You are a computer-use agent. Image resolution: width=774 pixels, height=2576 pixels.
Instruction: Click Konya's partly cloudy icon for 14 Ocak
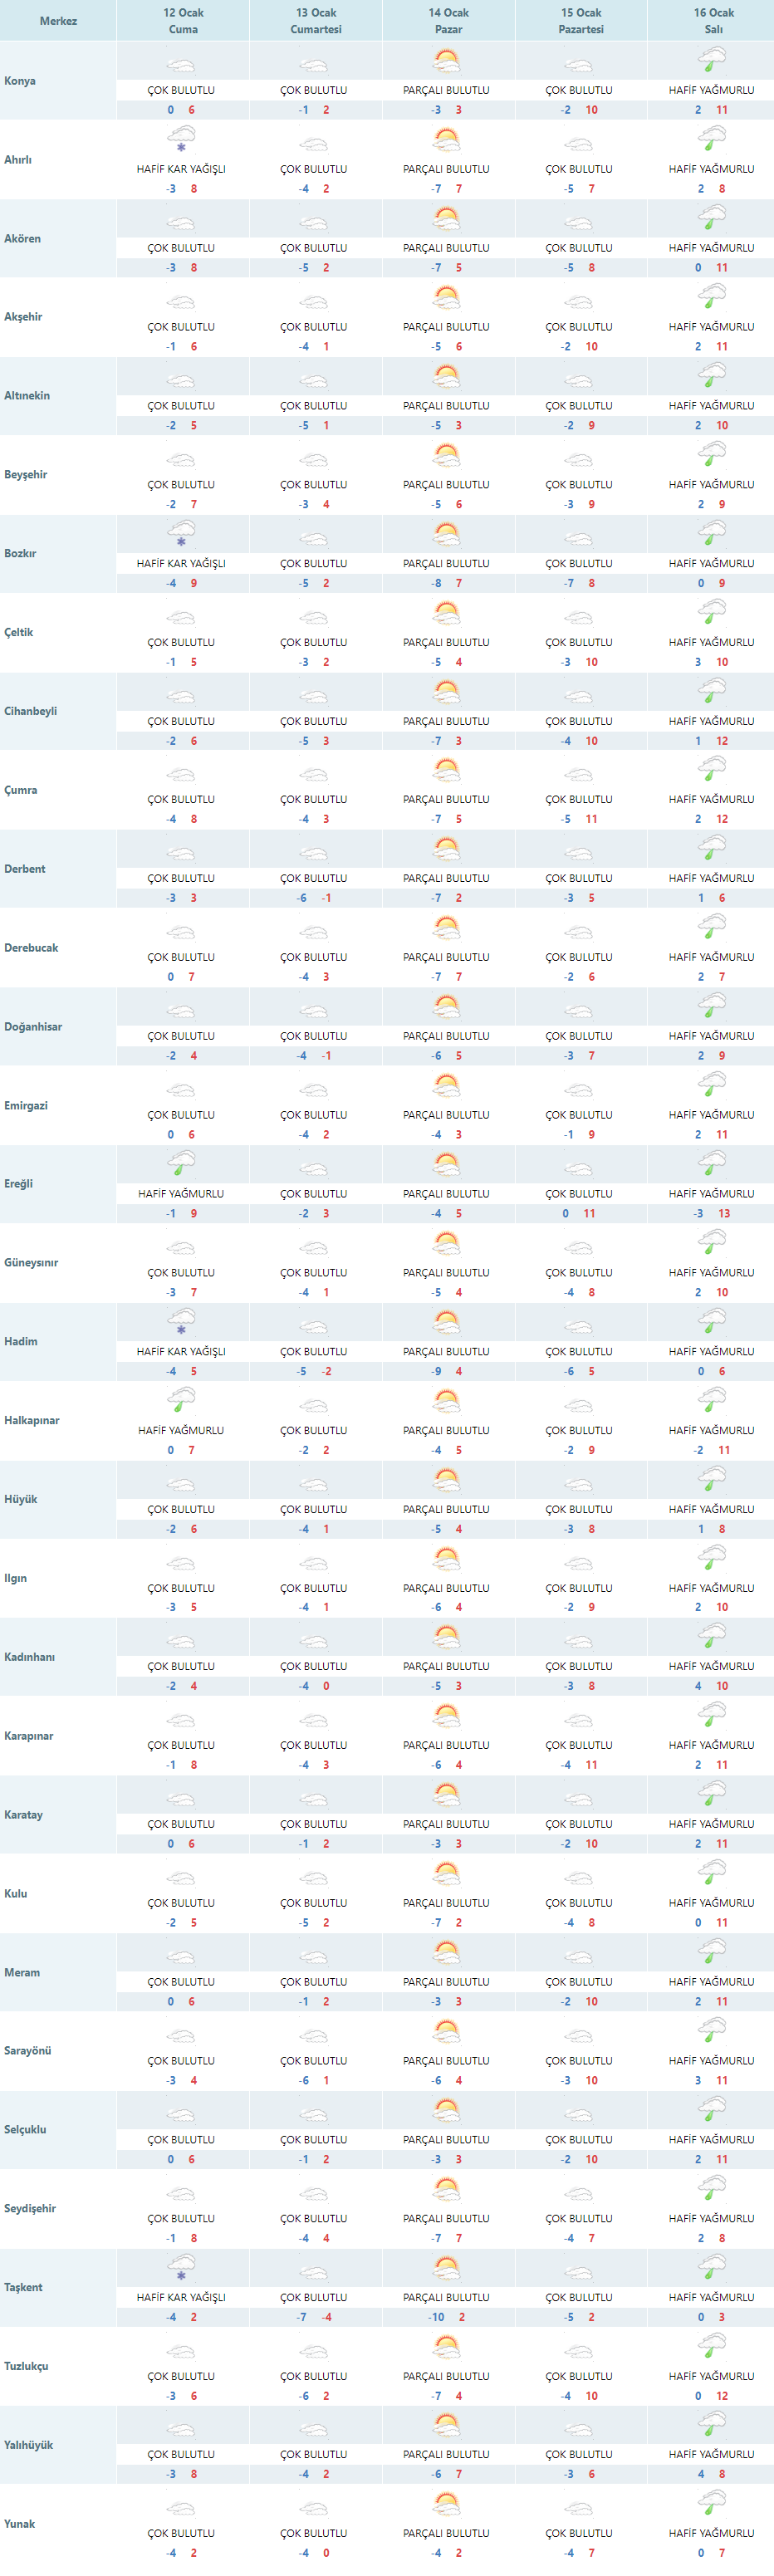click(447, 62)
